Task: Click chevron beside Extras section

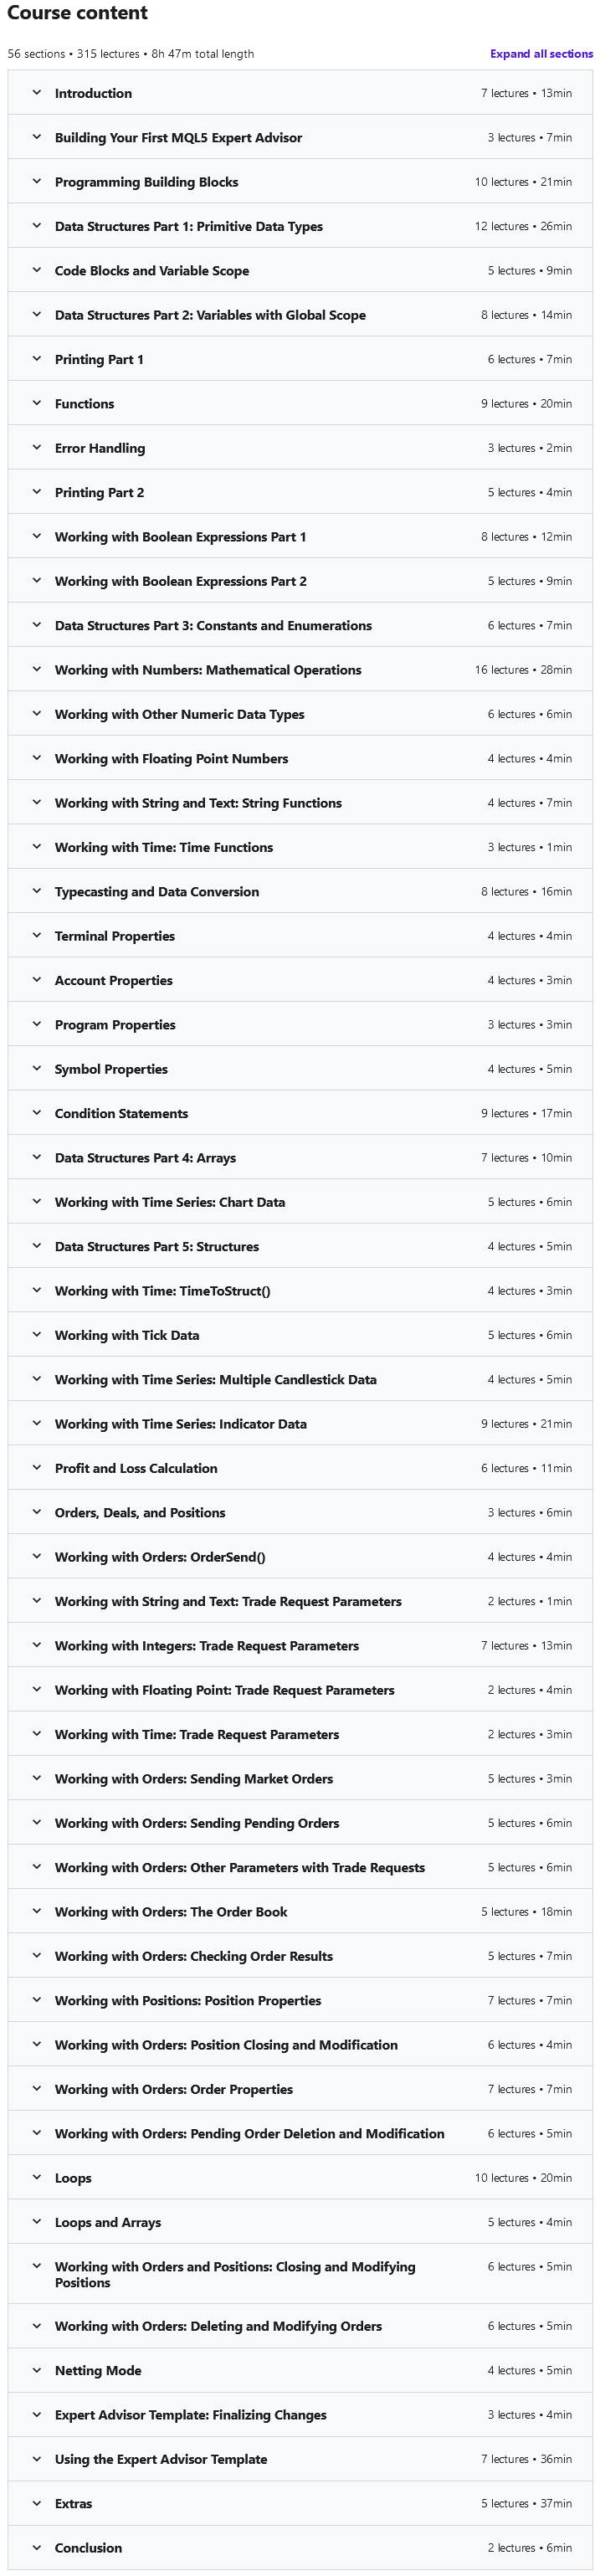Action: (x=37, y=2503)
